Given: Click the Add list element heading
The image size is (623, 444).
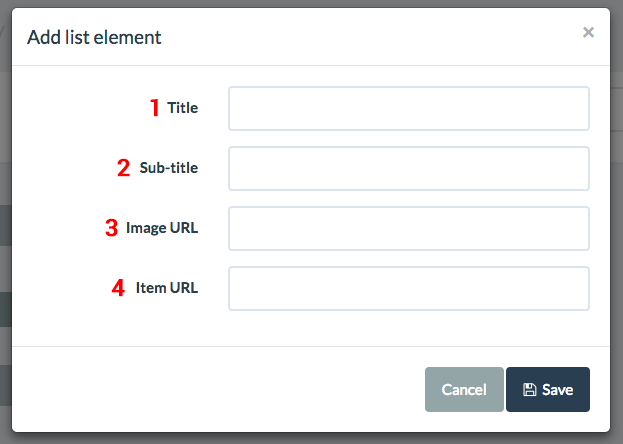Looking at the screenshot, I should [x=94, y=38].
